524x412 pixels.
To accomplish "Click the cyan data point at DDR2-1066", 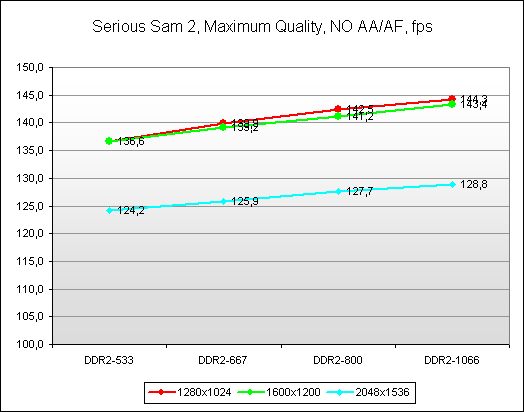I will pyautogui.click(x=452, y=184).
